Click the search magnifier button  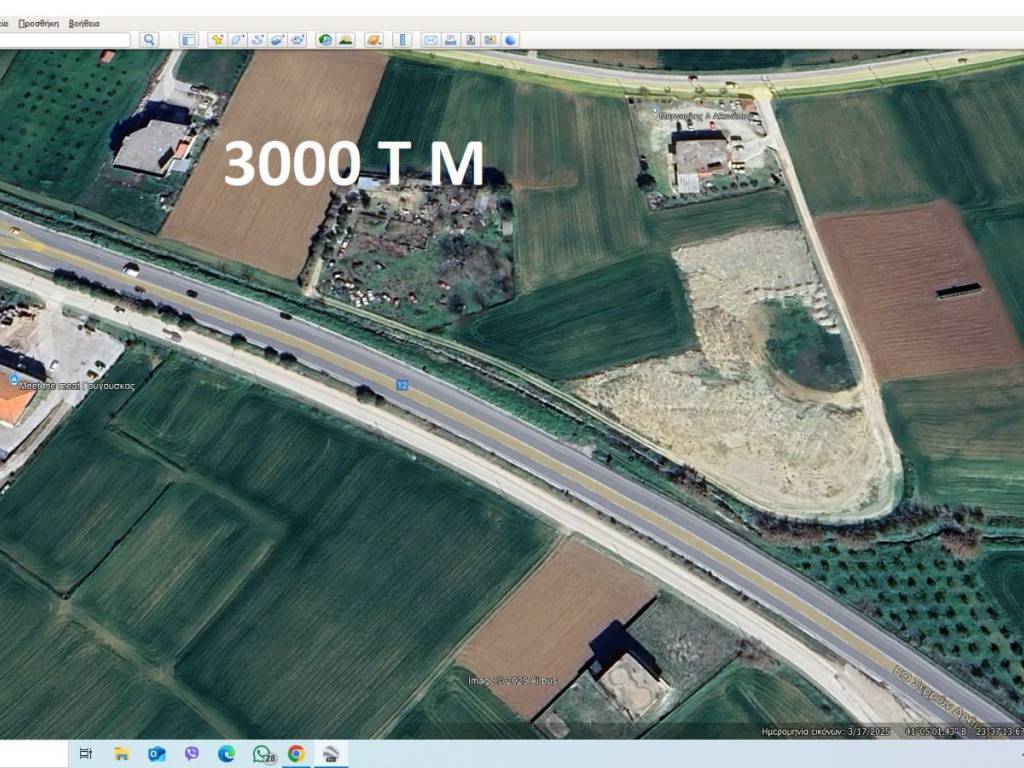(x=149, y=40)
